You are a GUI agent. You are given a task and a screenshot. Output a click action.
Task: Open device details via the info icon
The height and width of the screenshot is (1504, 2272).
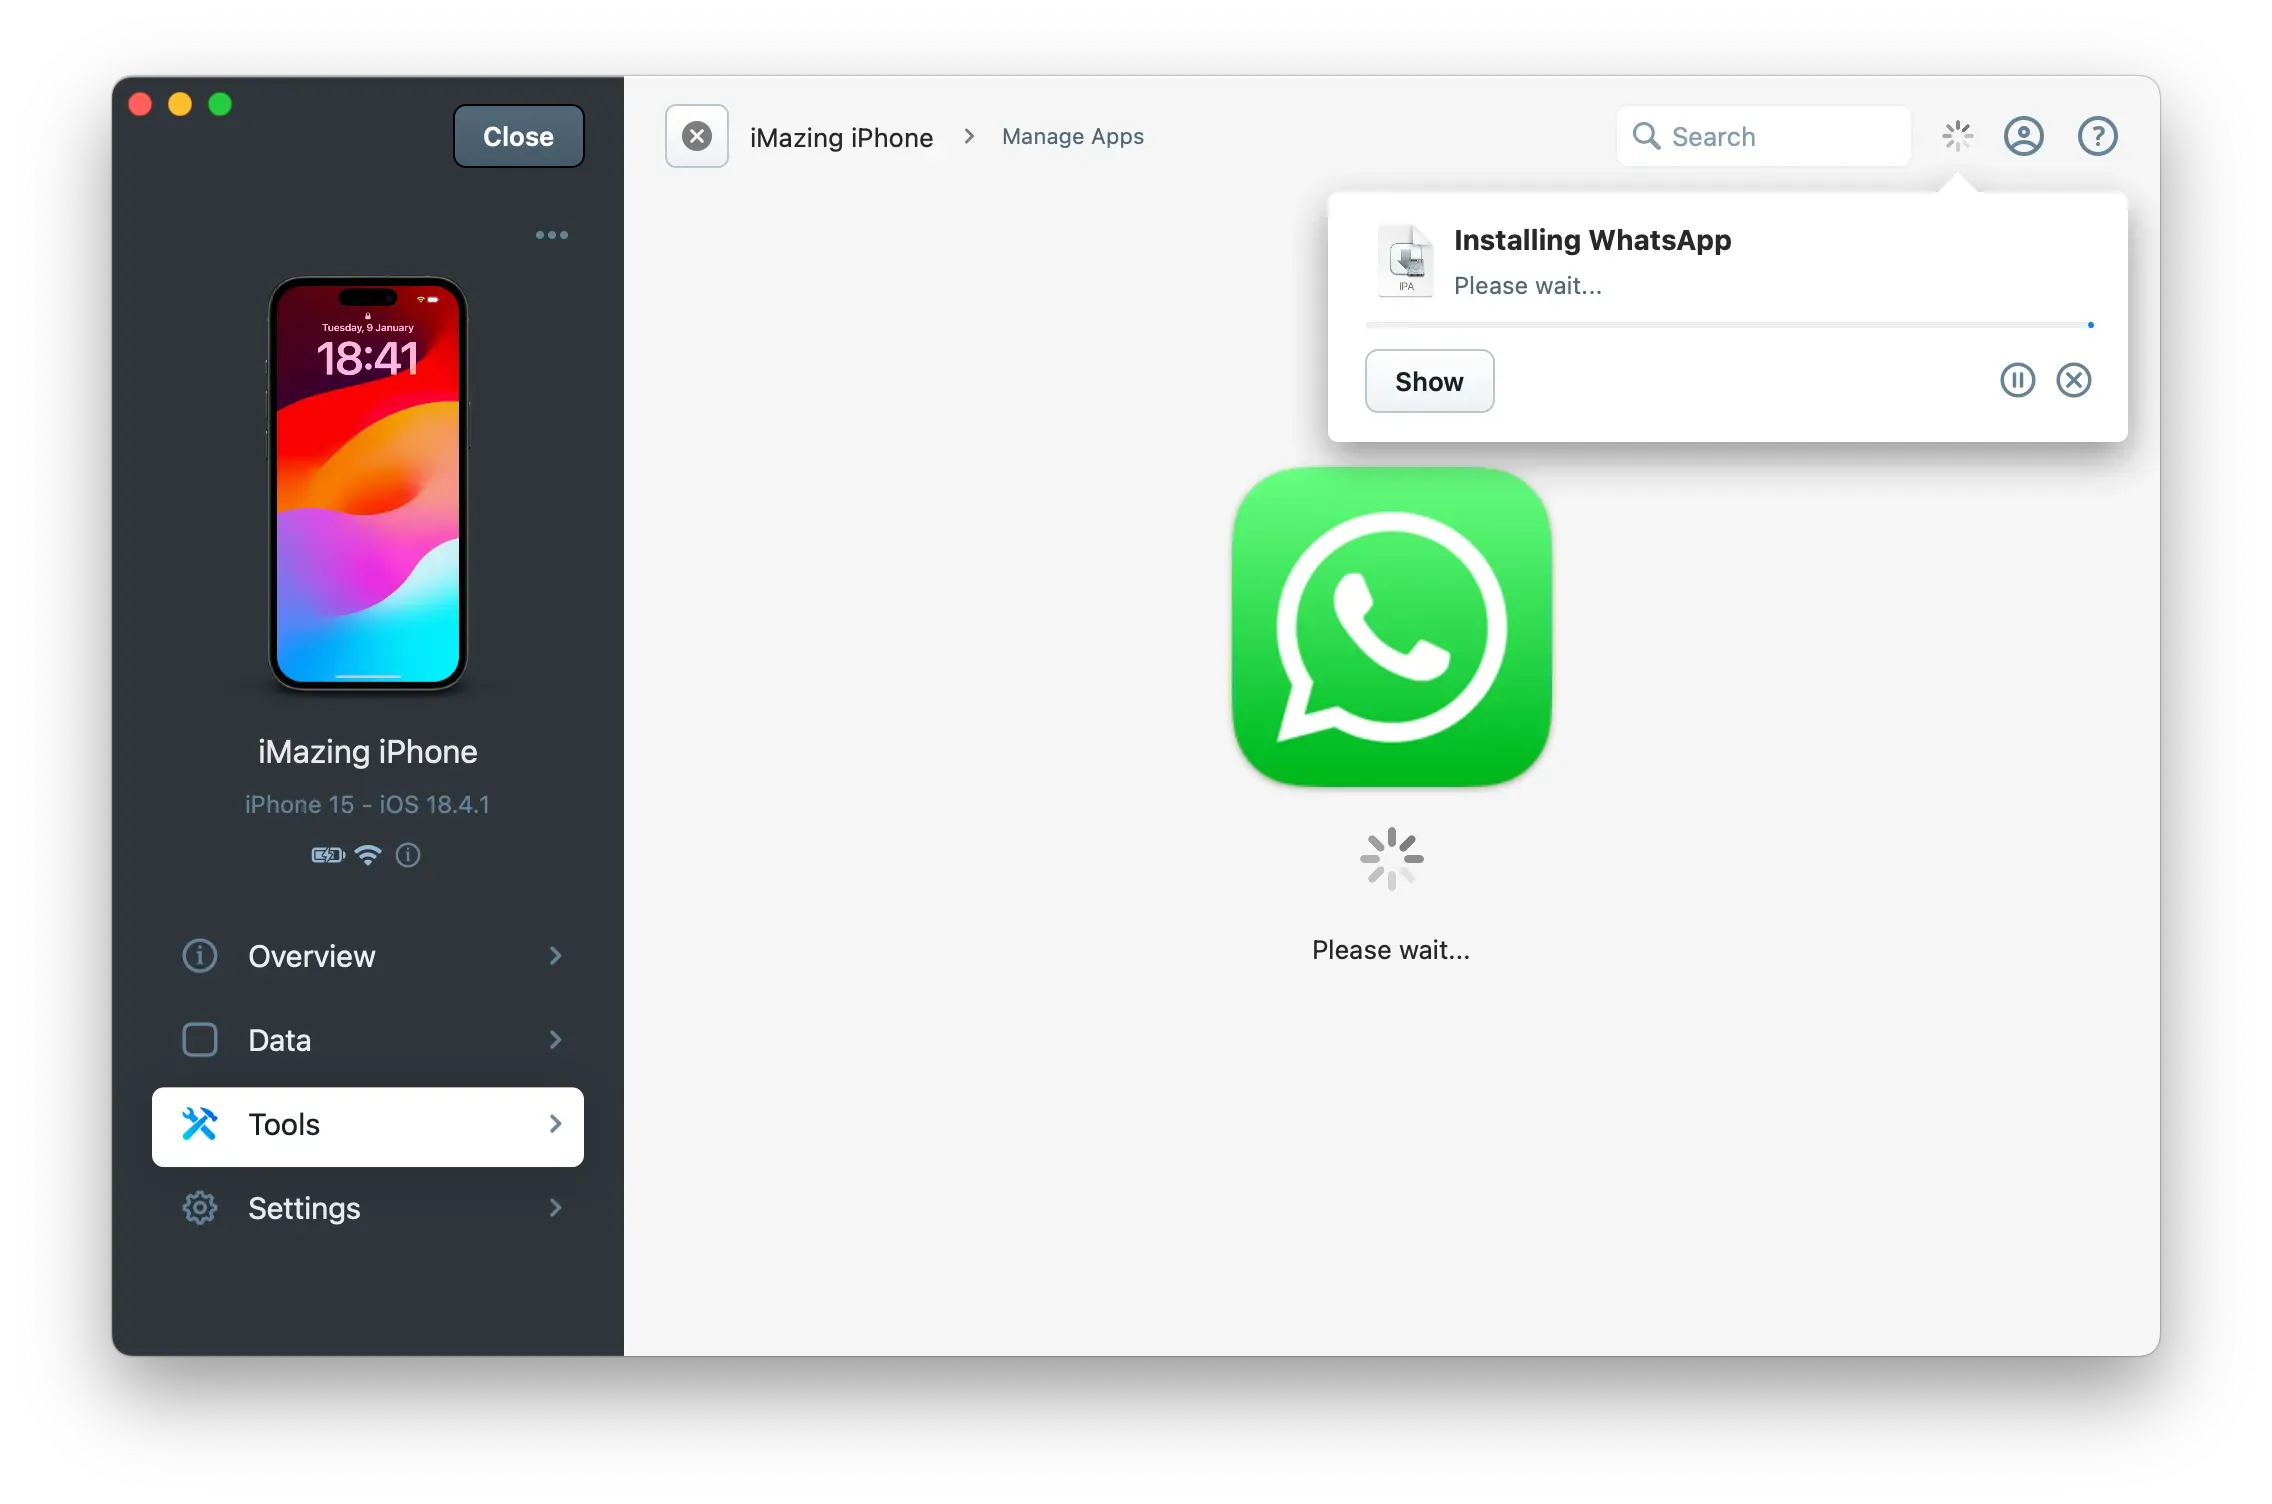407,855
